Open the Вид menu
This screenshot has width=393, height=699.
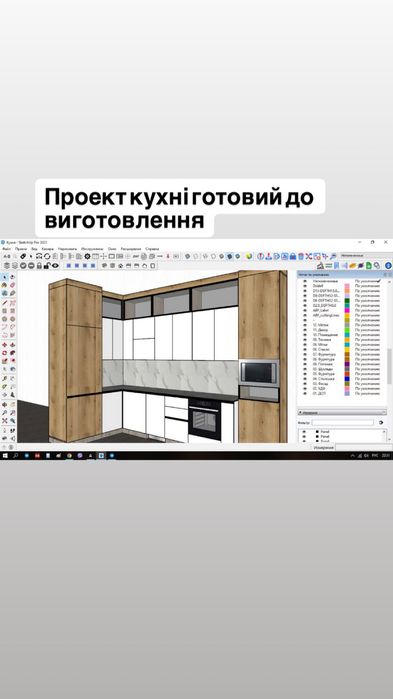click(34, 249)
